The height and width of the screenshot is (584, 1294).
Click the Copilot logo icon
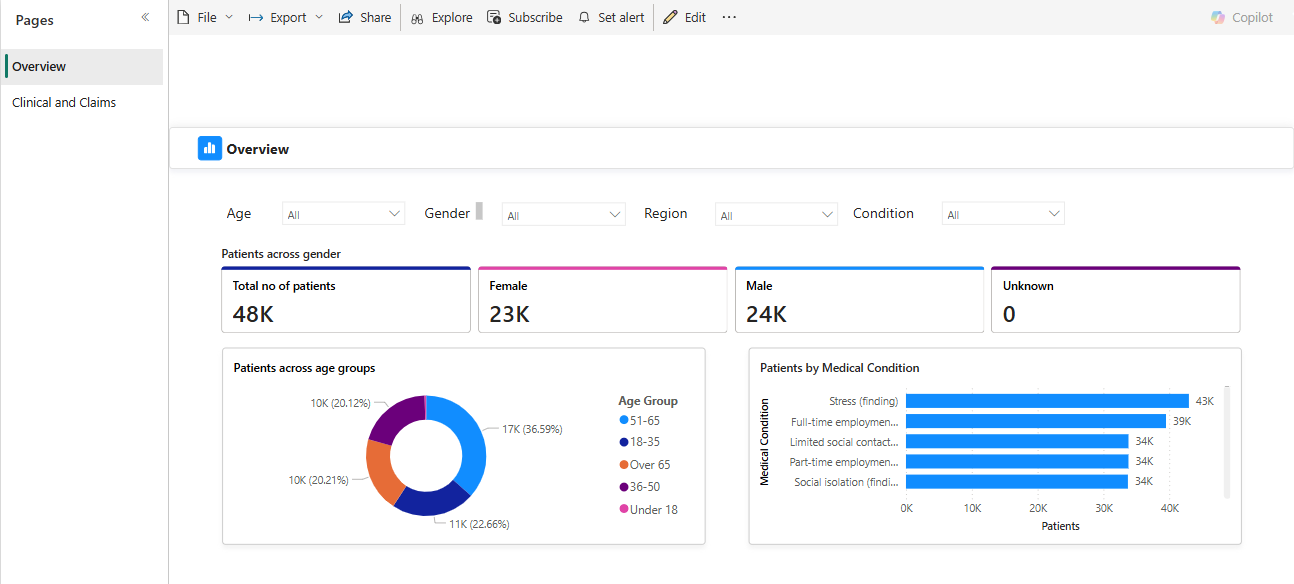tap(1218, 17)
